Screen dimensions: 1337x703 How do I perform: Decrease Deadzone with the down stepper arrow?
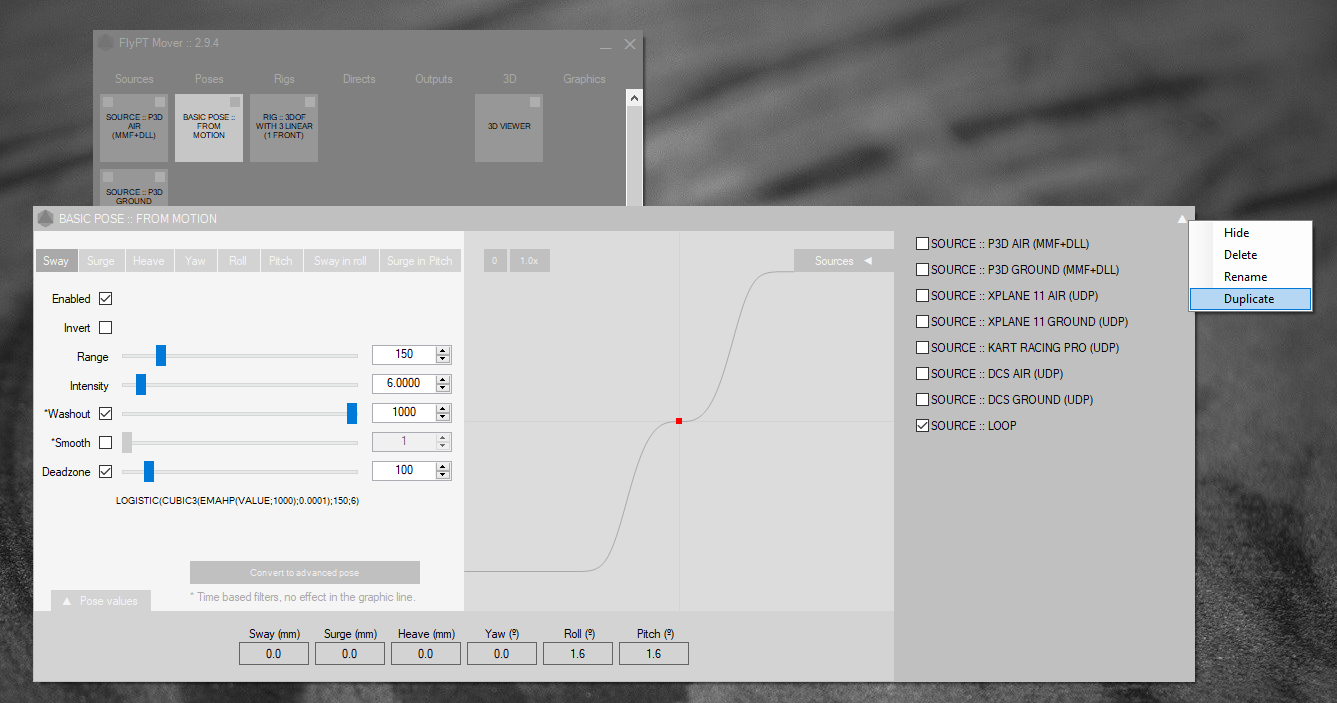coord(443,475)
